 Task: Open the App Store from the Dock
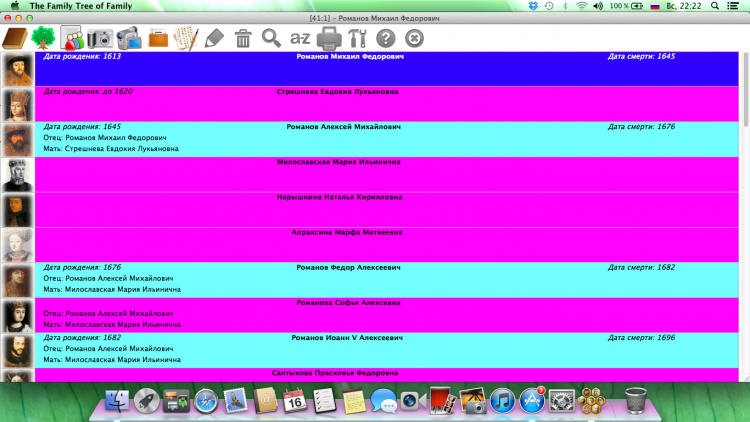click(x=531, y=400)
